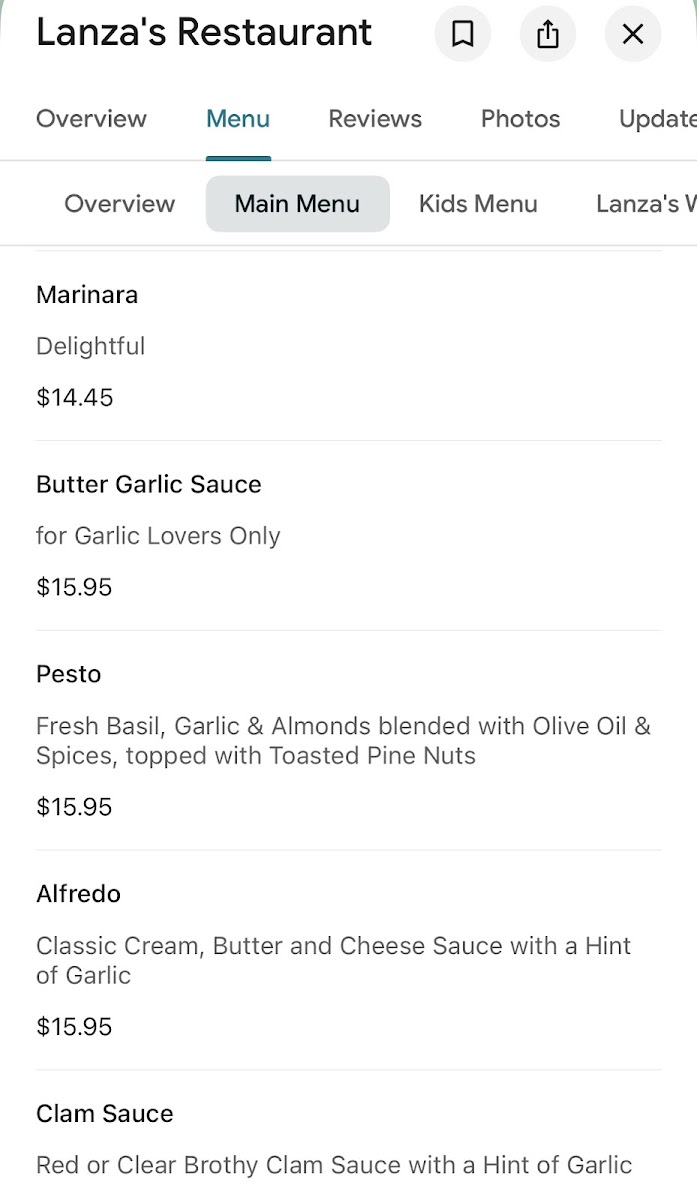The width and height of the screenshot is (697, 1200).
Task: Tap the Alfredo menu item
Action: coord(78,894)
